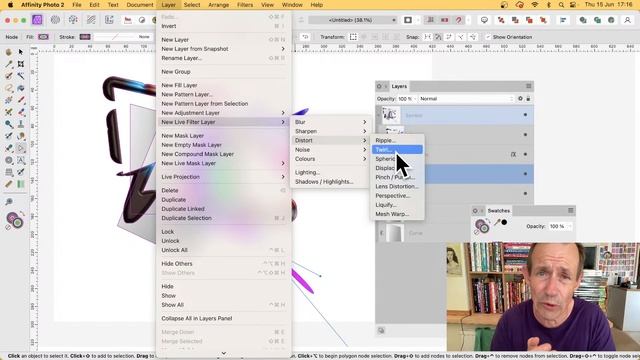
Task: Switch to the Layers panel tab
Action: (399, 86)
